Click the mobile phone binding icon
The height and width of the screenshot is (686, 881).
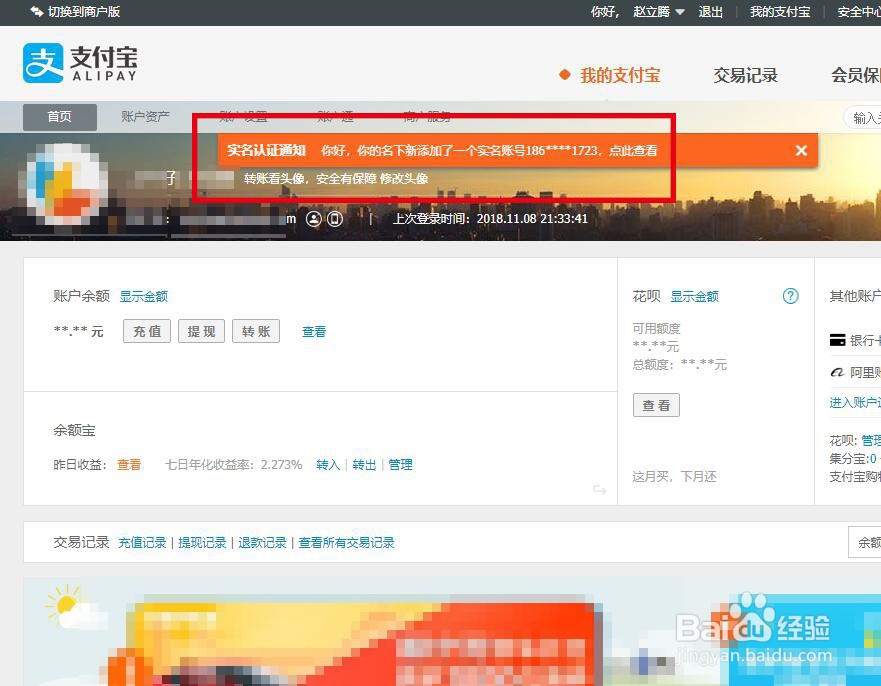point(335,219)
